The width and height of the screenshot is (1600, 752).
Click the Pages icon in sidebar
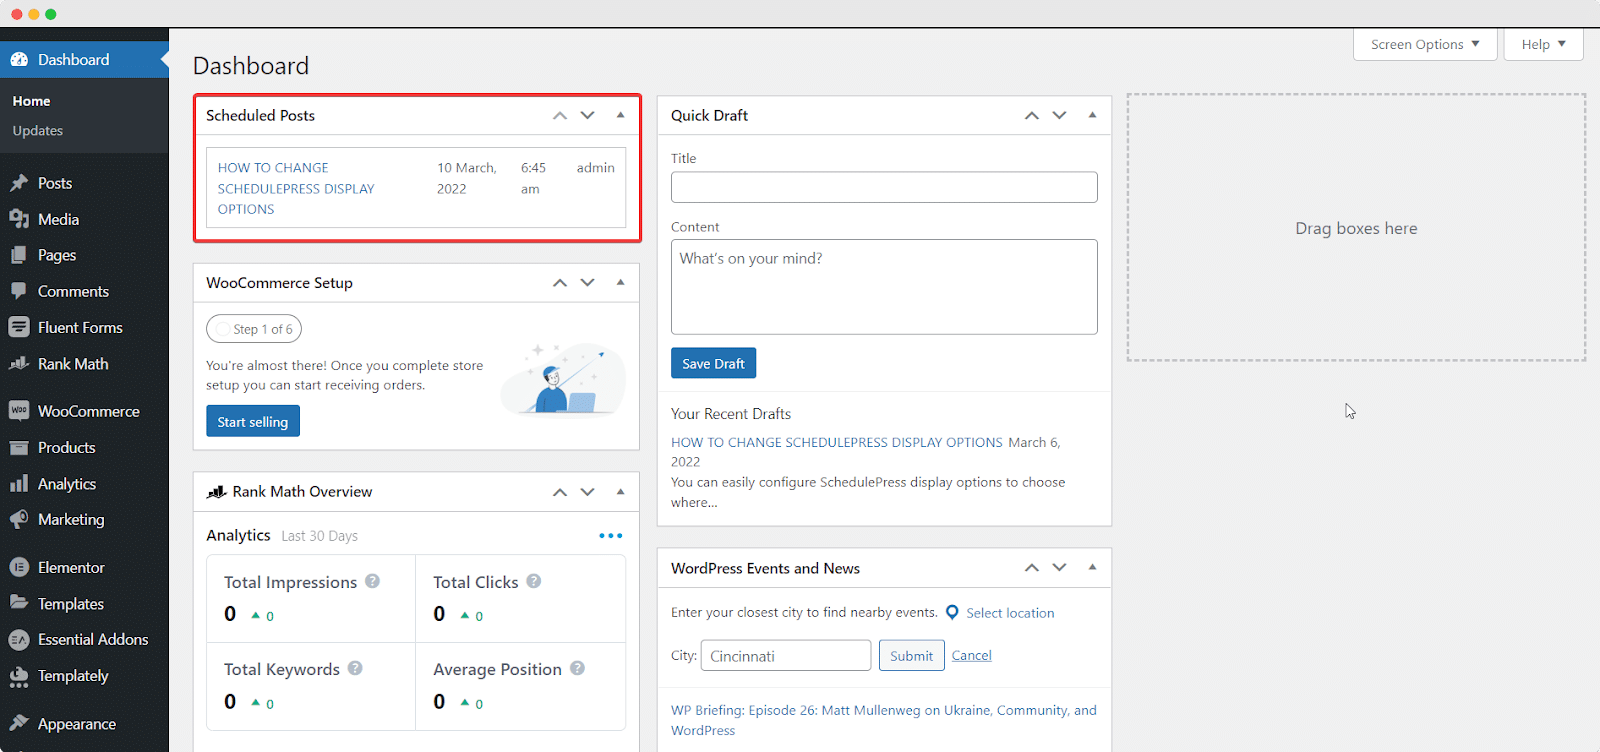19,255
